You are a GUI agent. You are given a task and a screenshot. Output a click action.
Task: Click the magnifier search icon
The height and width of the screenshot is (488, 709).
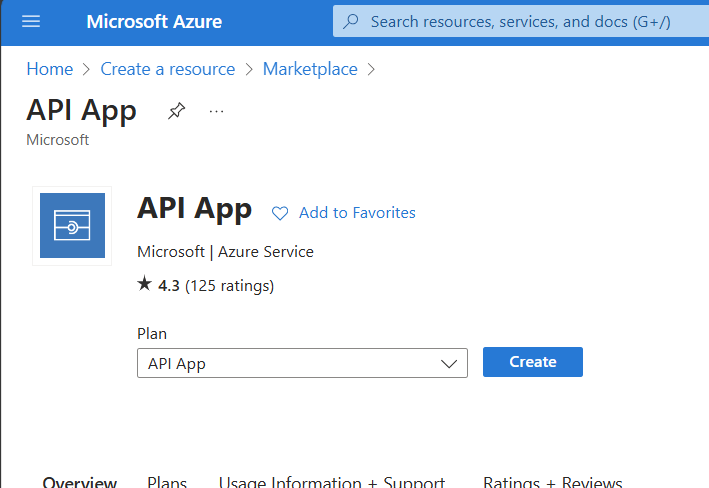(x=350, y=21)
